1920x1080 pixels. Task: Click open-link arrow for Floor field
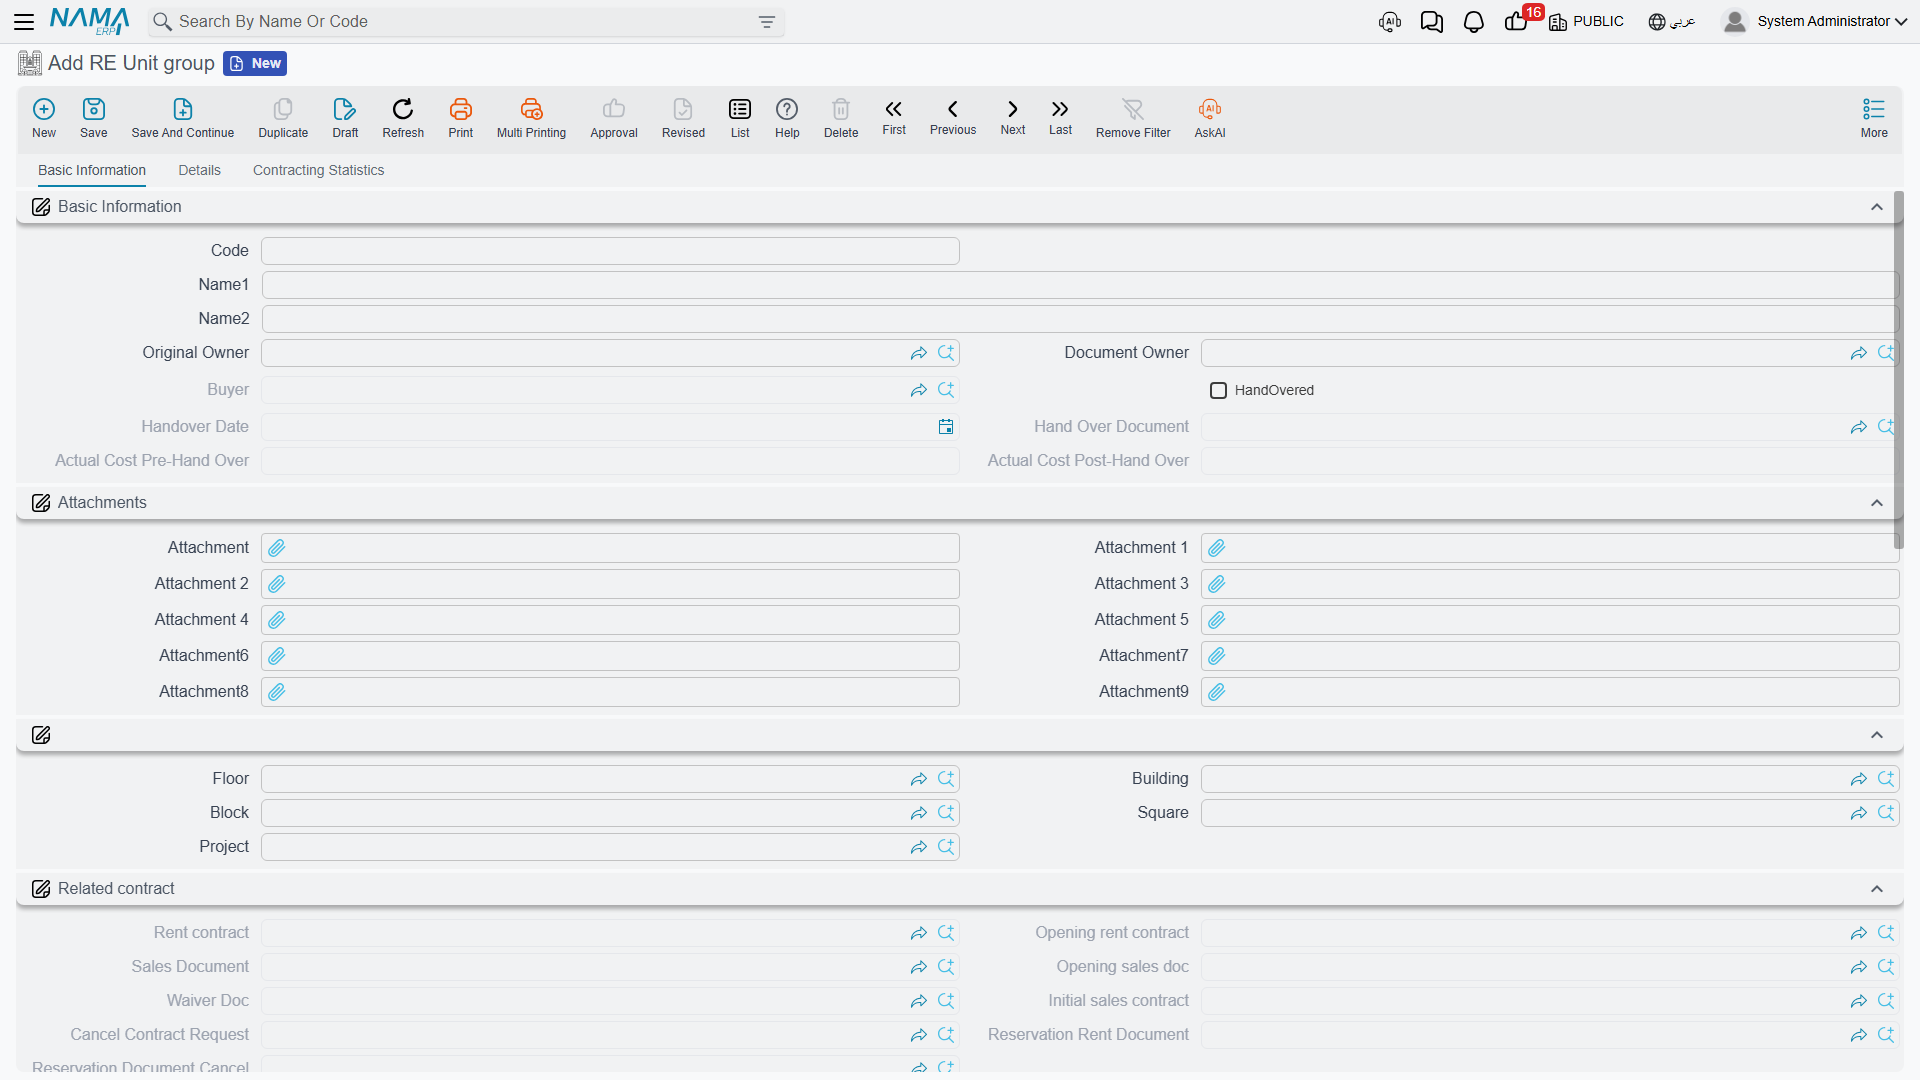coord(918,779)
